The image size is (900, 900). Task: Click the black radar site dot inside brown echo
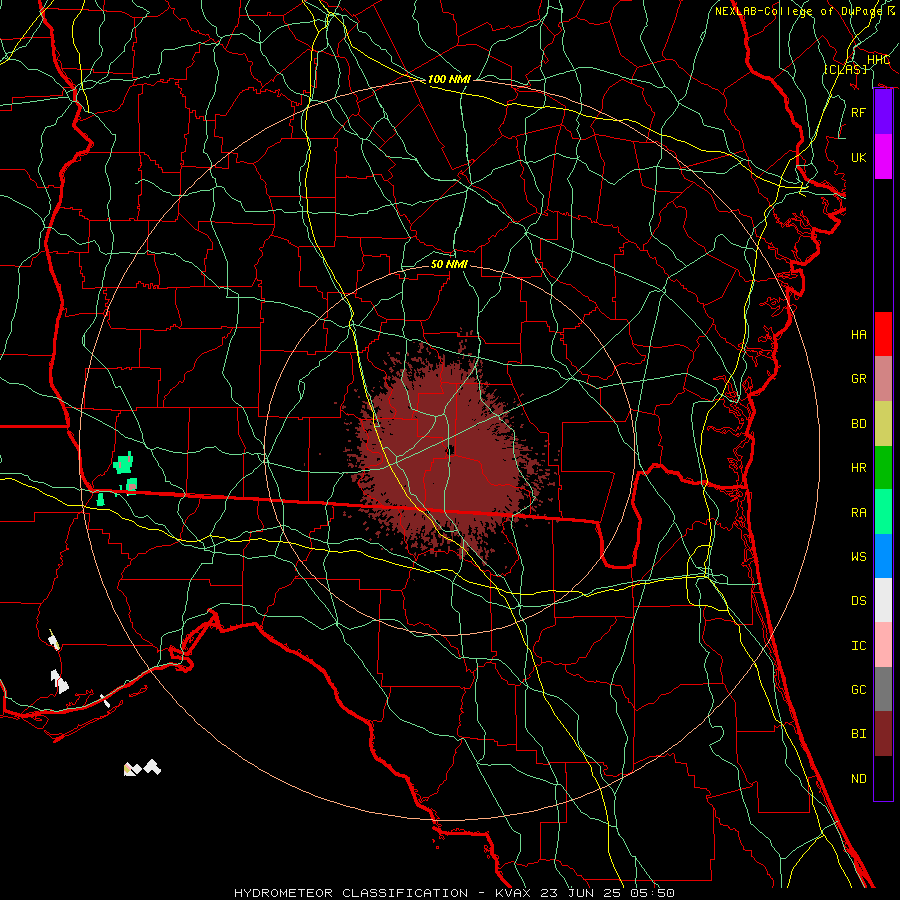(451, 449)
